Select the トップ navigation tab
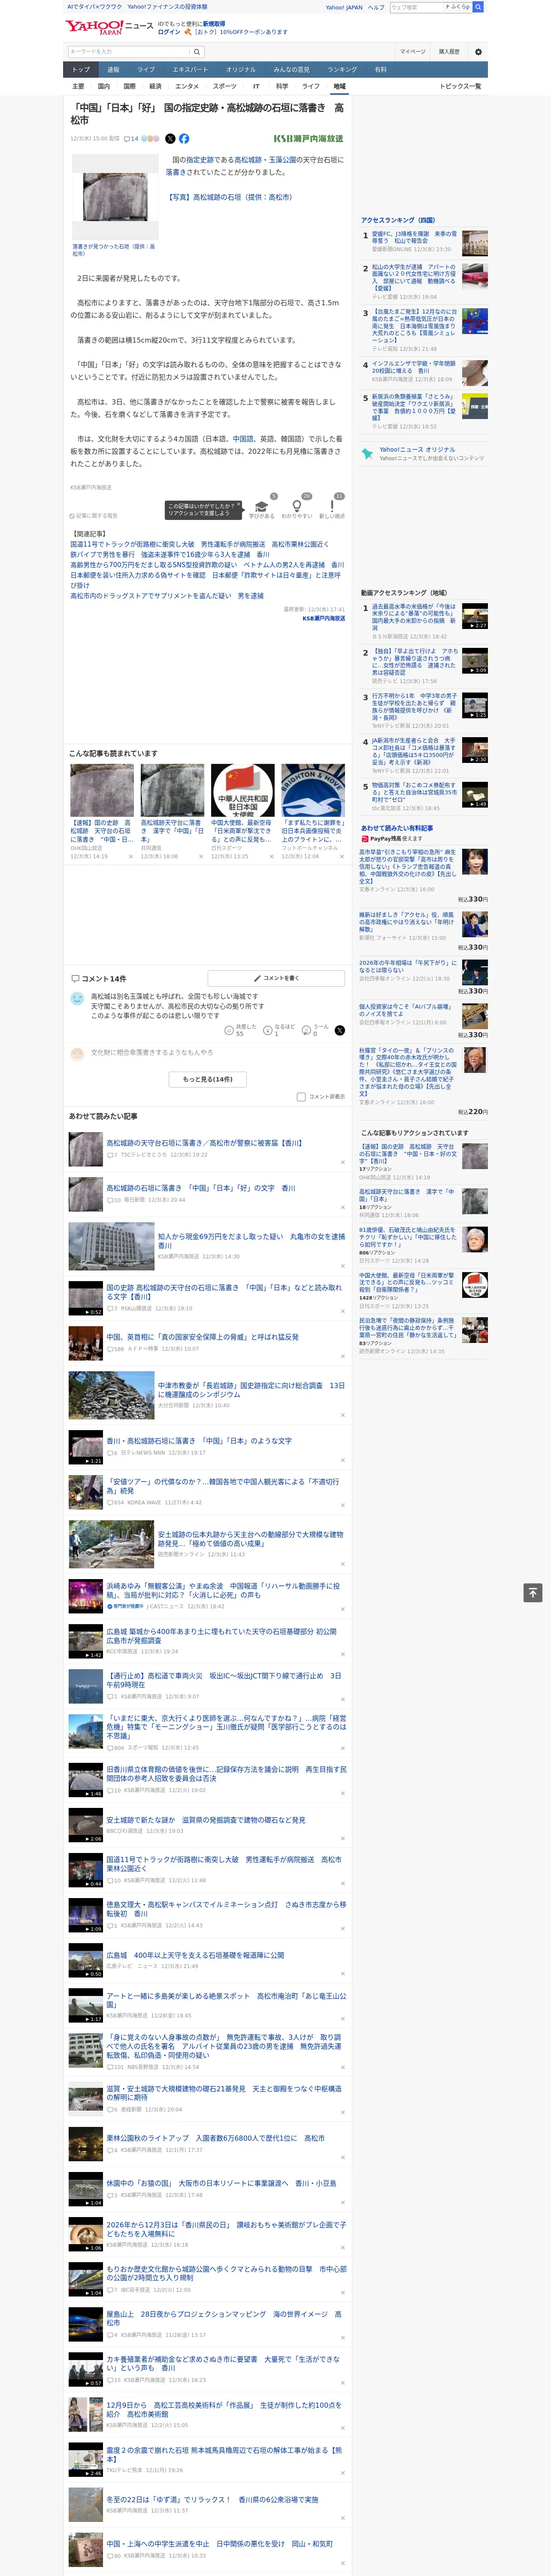551x2576 pixels. [81, 70]
